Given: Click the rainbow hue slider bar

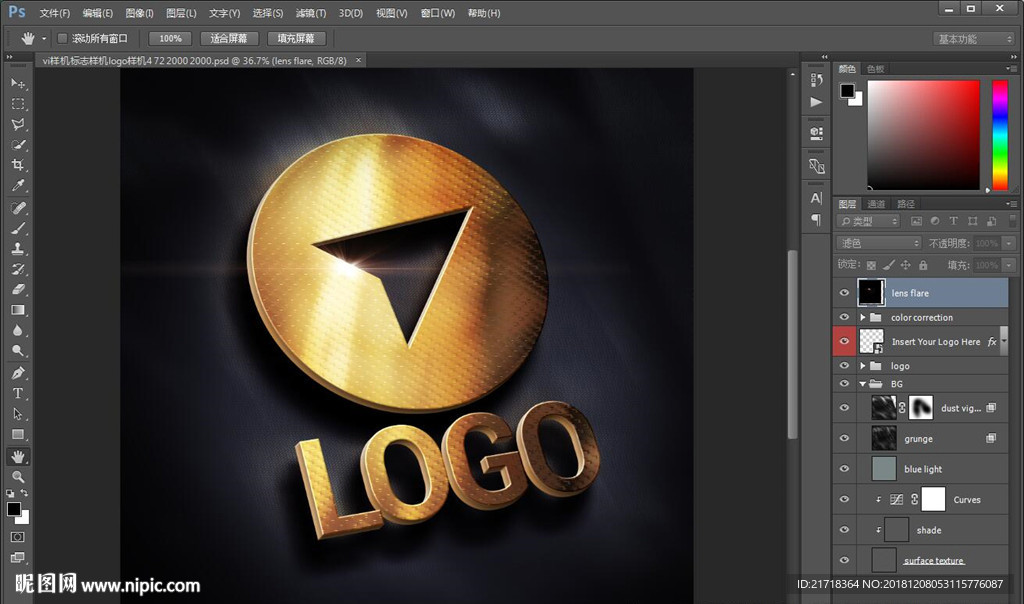Looking at the screenshot, I should tap(999, 135).
